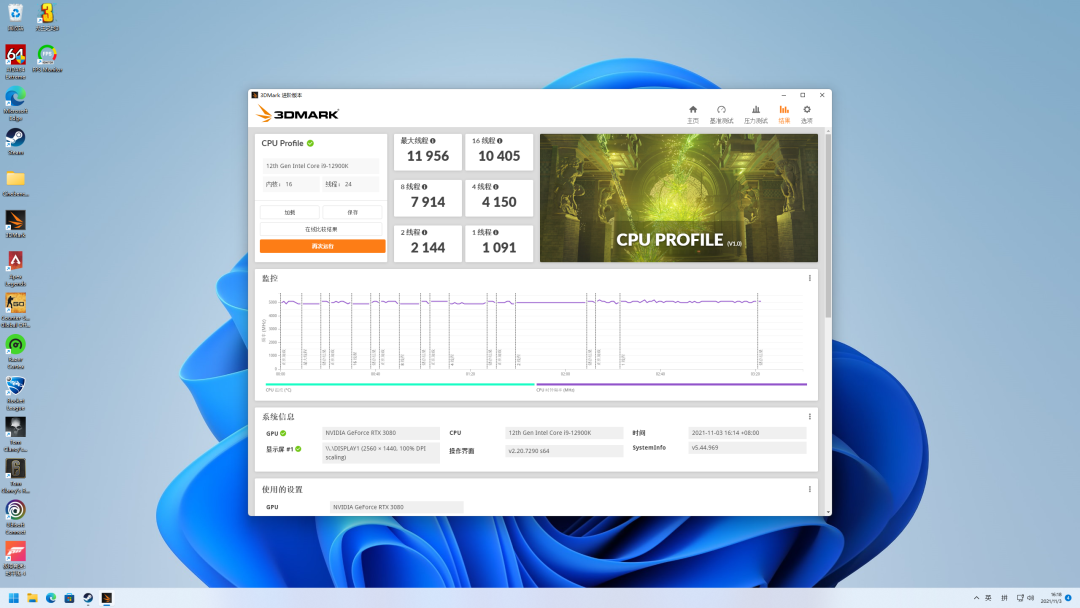1080x608 pixels.
Task: Click the time value 2021-11-03 16:14
Action: point(747,433)
